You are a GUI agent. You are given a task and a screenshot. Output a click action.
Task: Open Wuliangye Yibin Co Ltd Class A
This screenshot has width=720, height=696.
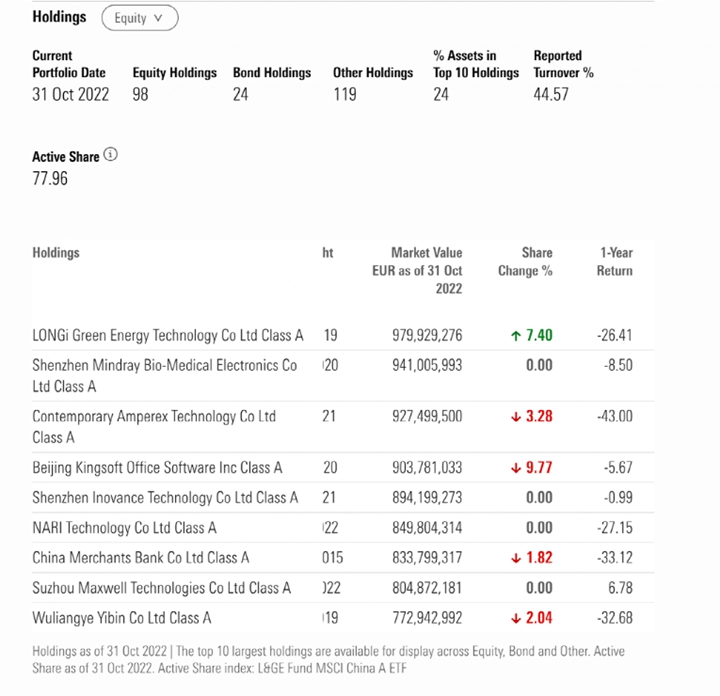122,618
